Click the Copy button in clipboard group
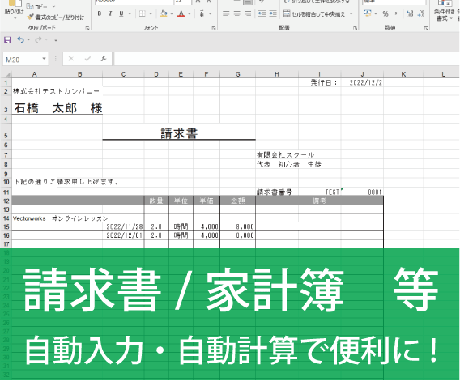Viewport: 460px width, 380px height. (37, 6)
